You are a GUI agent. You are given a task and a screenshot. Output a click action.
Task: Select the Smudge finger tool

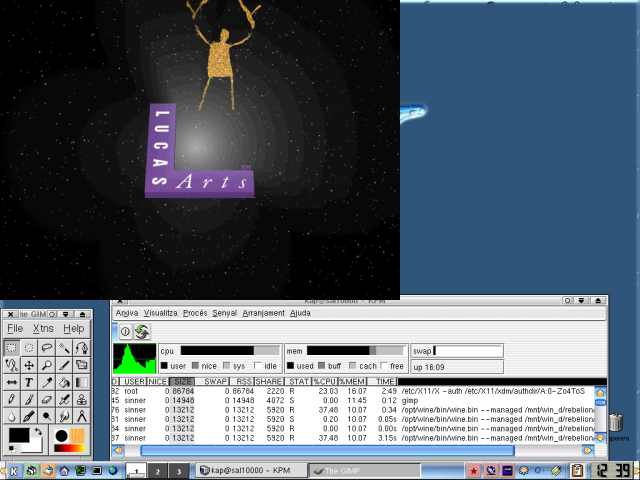point(64,416)
